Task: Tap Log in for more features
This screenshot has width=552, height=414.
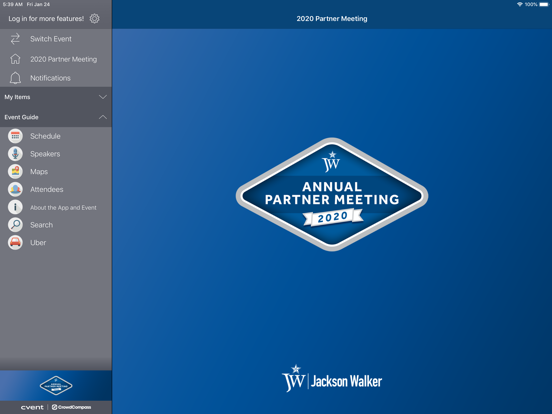Action: point(46,19)
